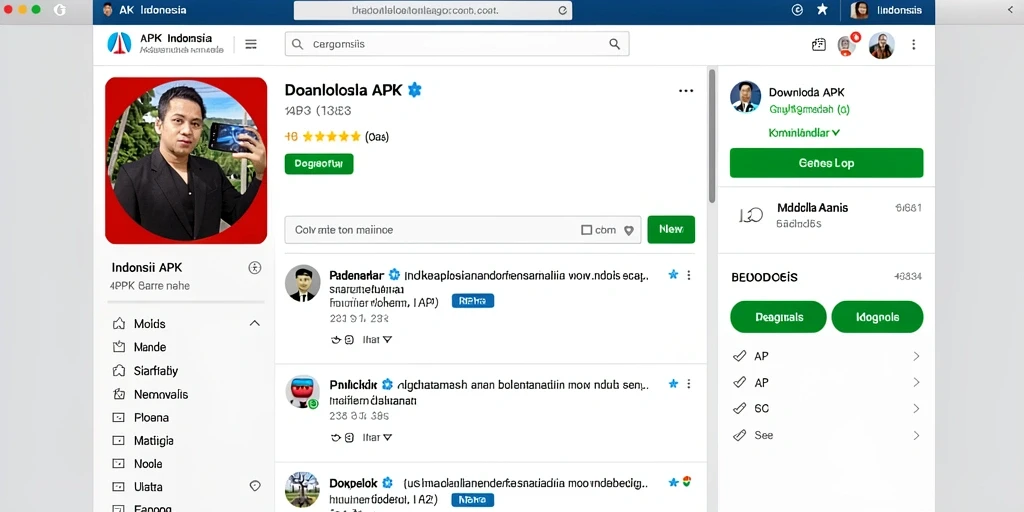Click the Cargomsiis search field
Screen dimensions: 1024x512
[457, 44]
